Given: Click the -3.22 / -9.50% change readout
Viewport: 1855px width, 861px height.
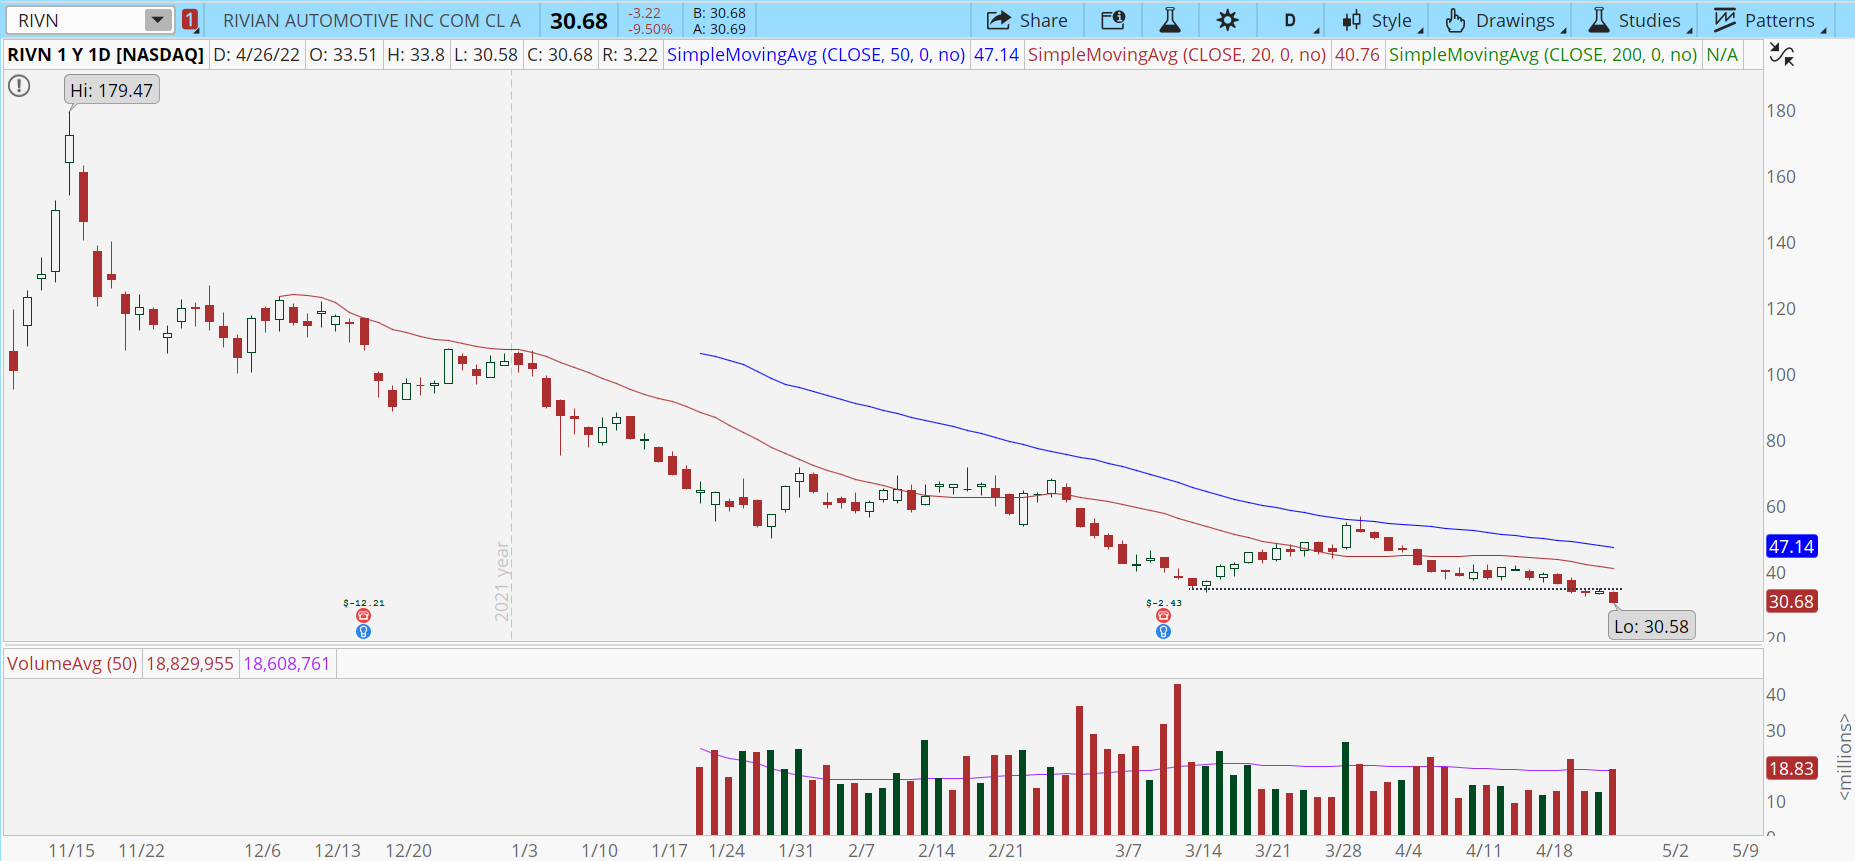Looking at the screenshot, I should click(649, 21).
